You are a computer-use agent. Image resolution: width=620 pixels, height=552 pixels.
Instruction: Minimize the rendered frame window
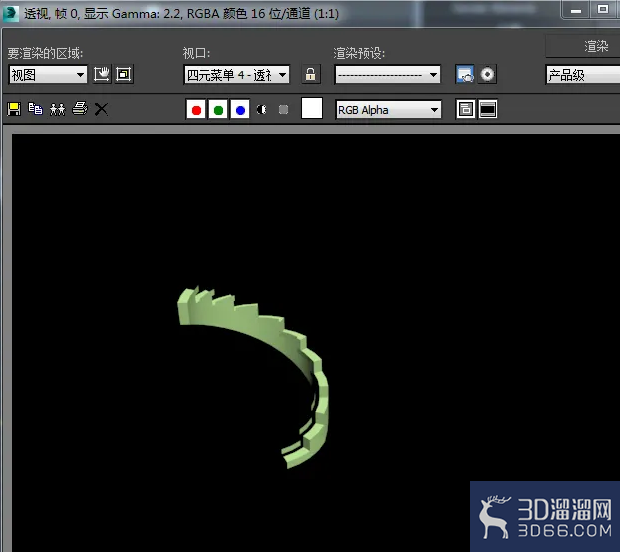click(x=576, y=10)
